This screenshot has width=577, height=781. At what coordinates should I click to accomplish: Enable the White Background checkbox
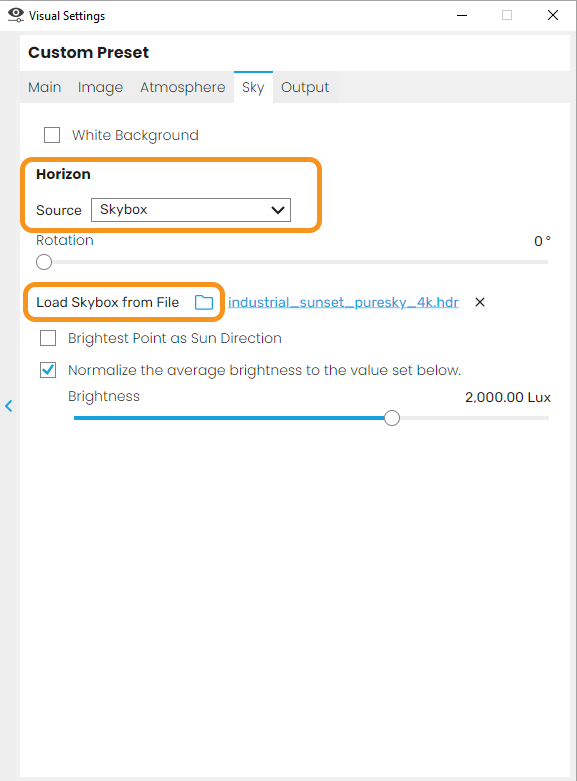[x=52, y=135]
